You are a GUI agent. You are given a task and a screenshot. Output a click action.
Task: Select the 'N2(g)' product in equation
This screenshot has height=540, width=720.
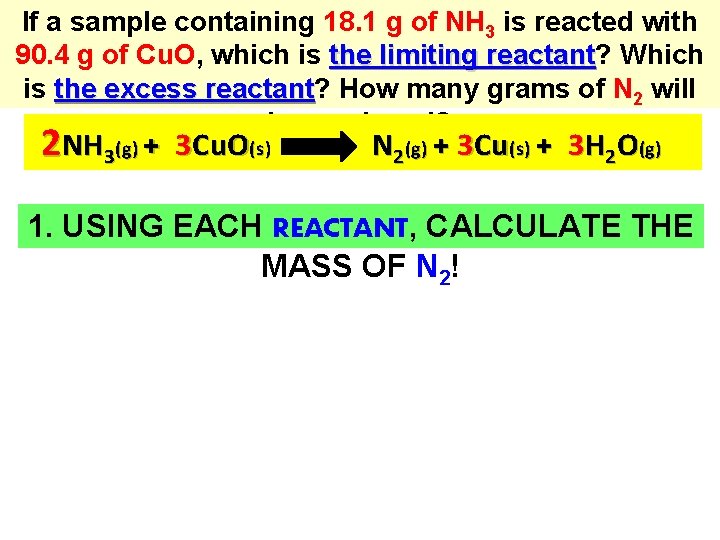tap(400, 148)
